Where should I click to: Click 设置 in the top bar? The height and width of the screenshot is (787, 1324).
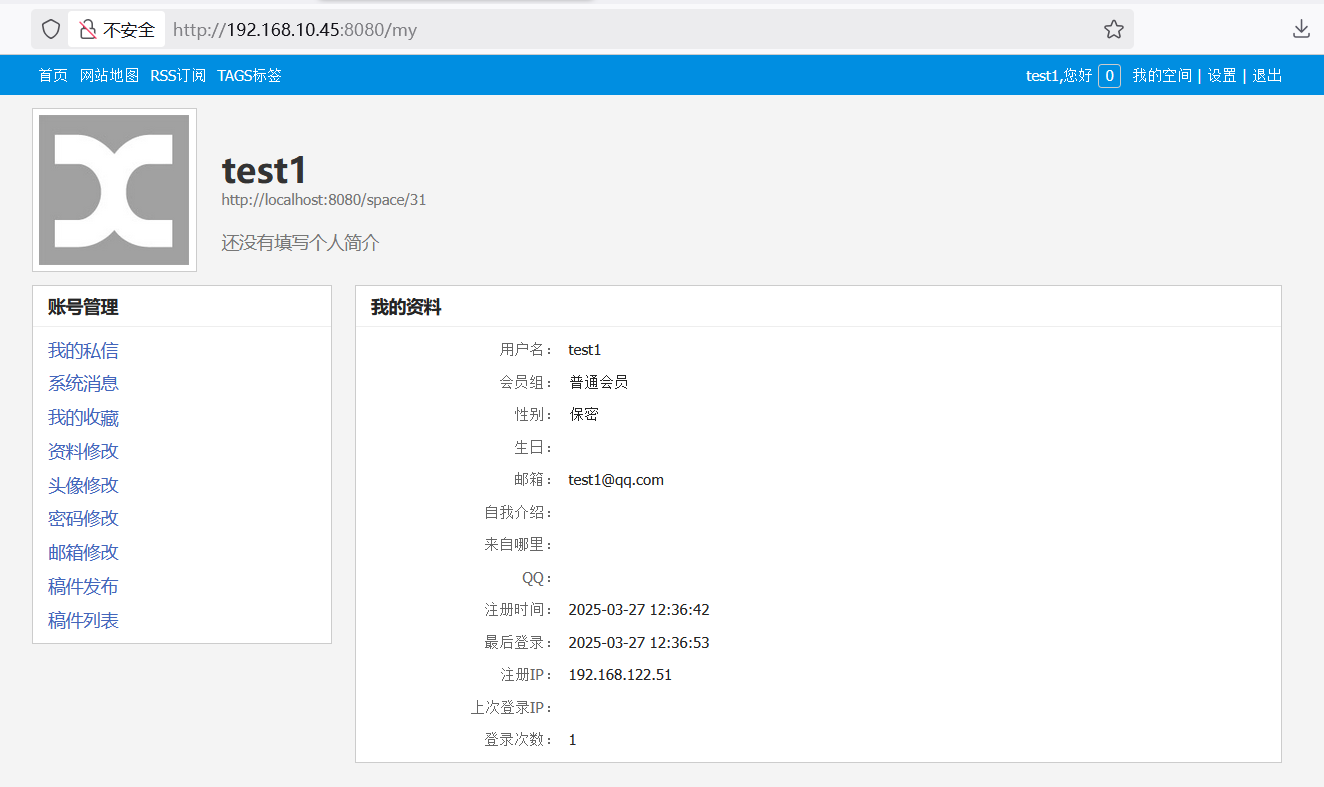[1222, 76]
